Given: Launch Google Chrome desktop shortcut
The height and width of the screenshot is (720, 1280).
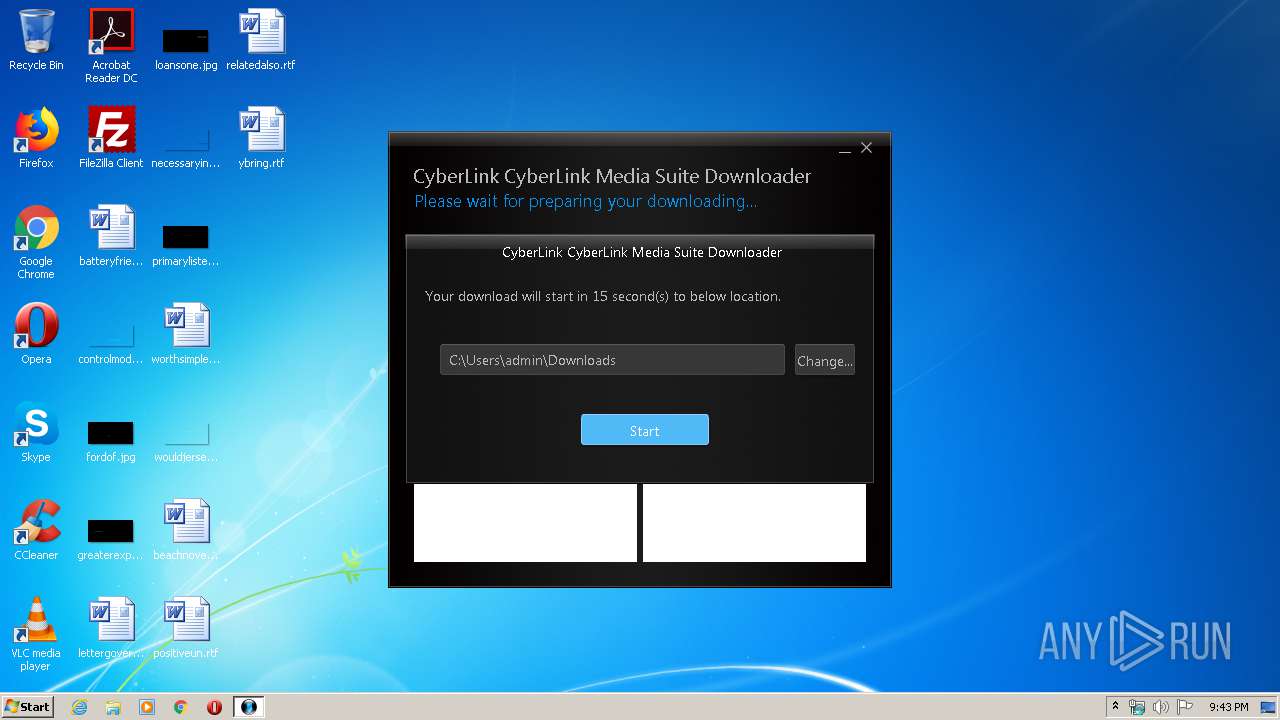Looking at the screenshot, I should [36, 242].
